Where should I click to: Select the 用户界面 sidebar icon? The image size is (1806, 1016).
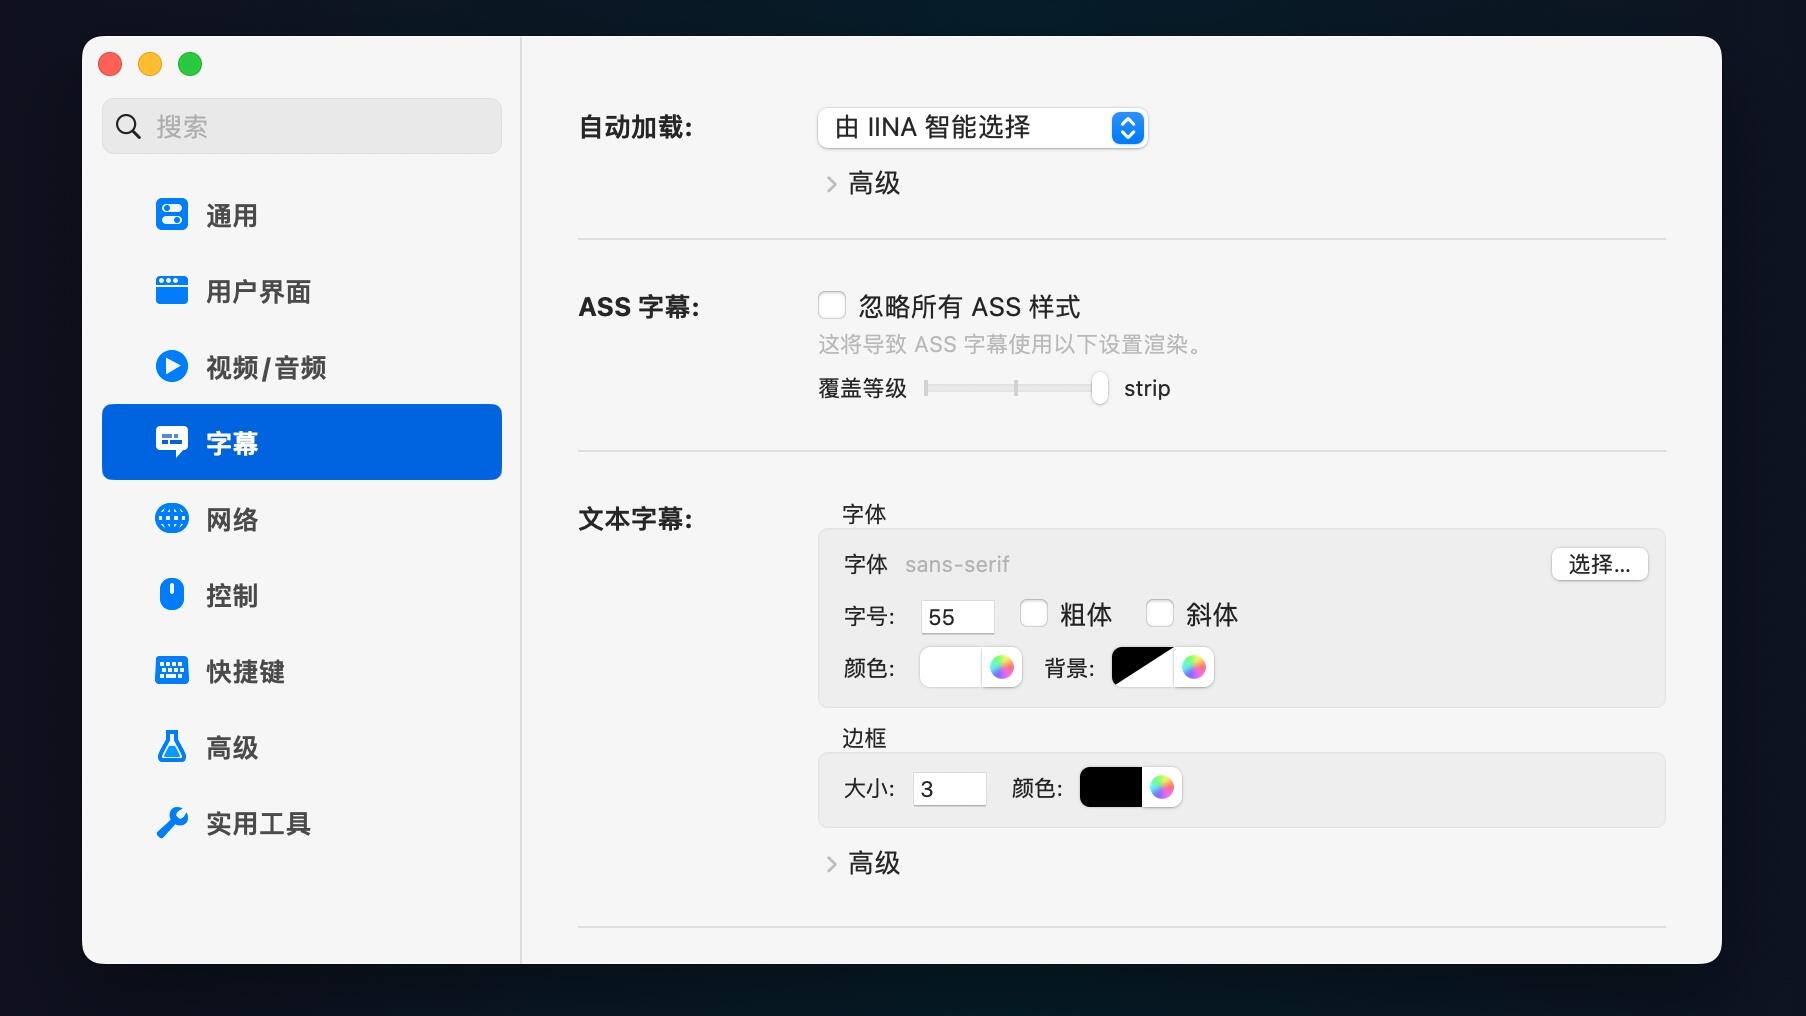[172, 290]
